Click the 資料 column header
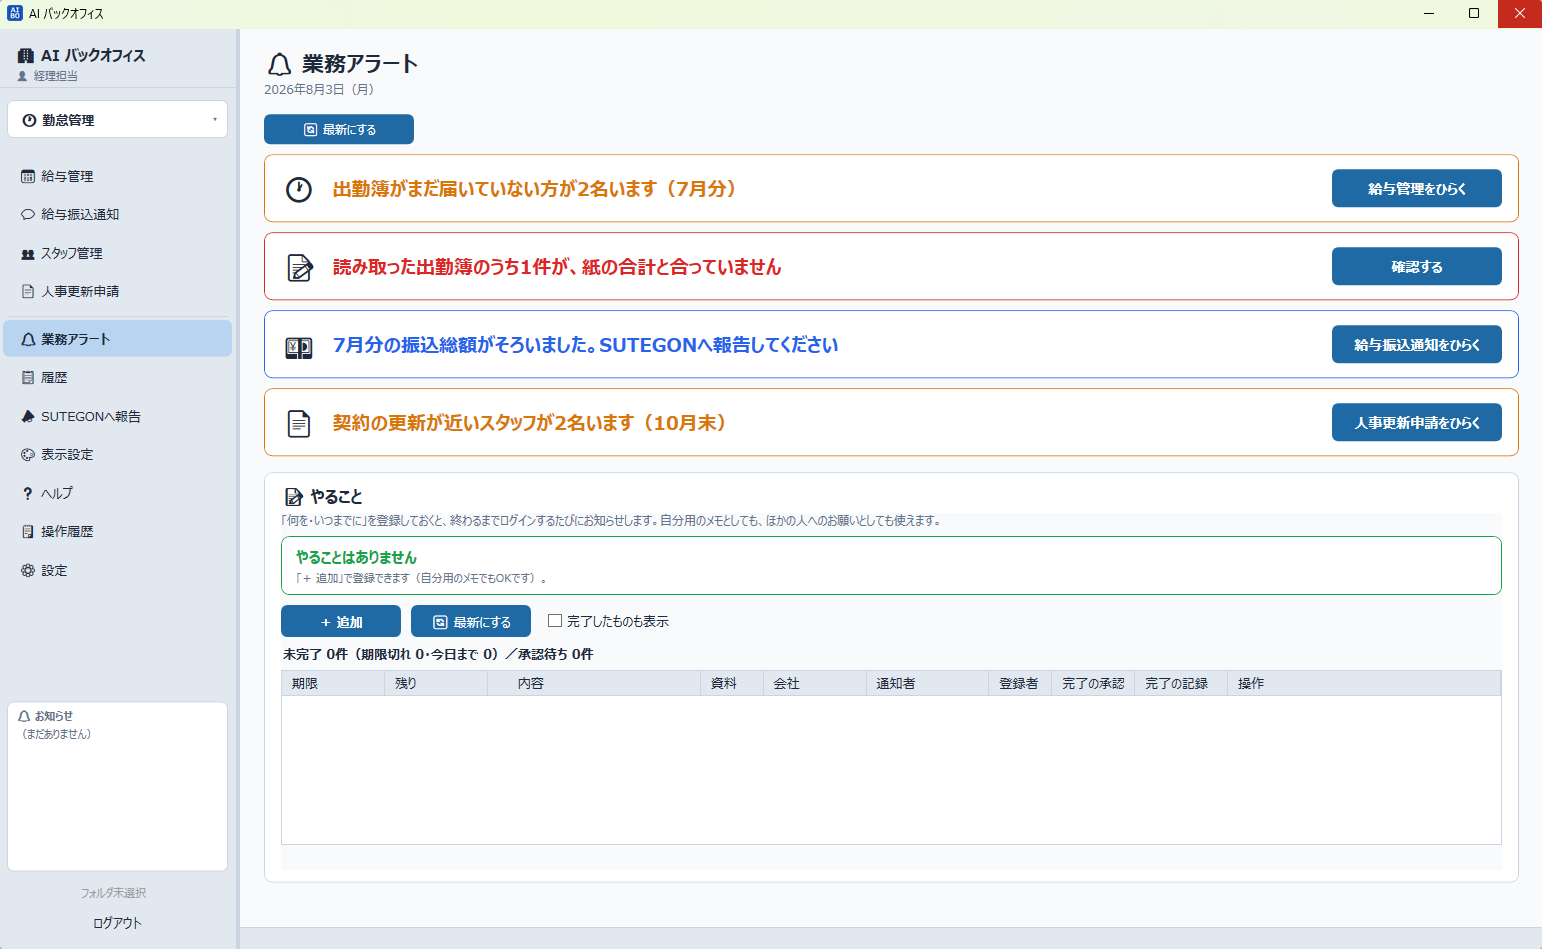1542x949 pixels. pos(732,683)
